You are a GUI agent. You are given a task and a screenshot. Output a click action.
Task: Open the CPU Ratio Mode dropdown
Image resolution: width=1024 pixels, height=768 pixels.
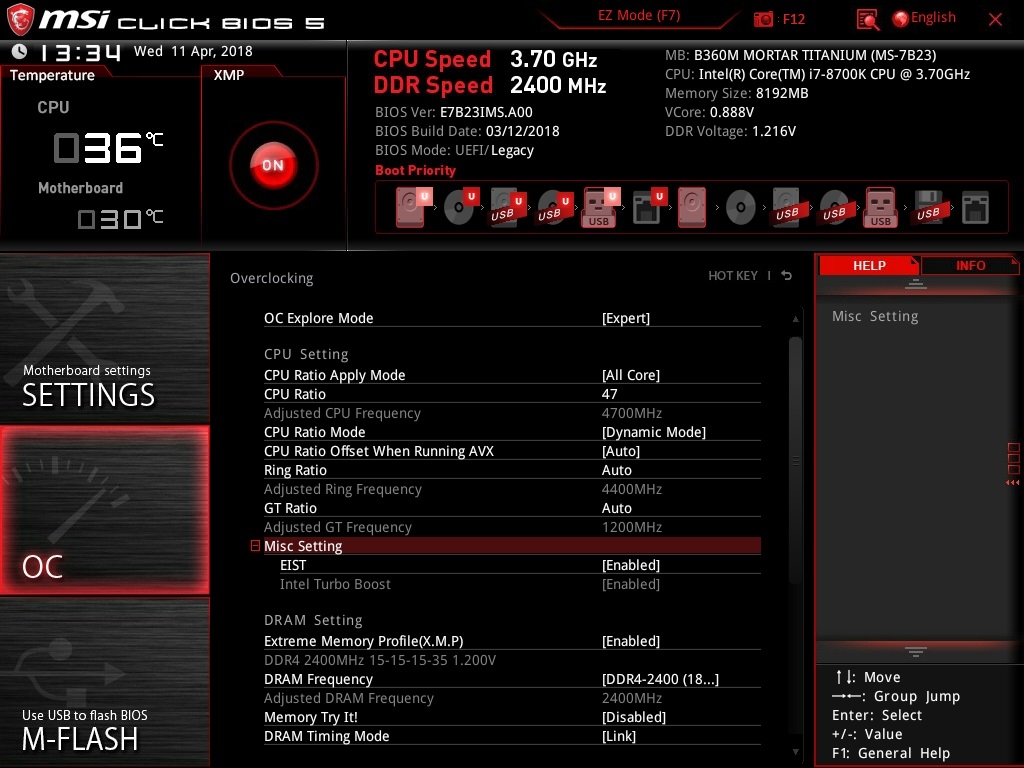(x=654, y=432)
